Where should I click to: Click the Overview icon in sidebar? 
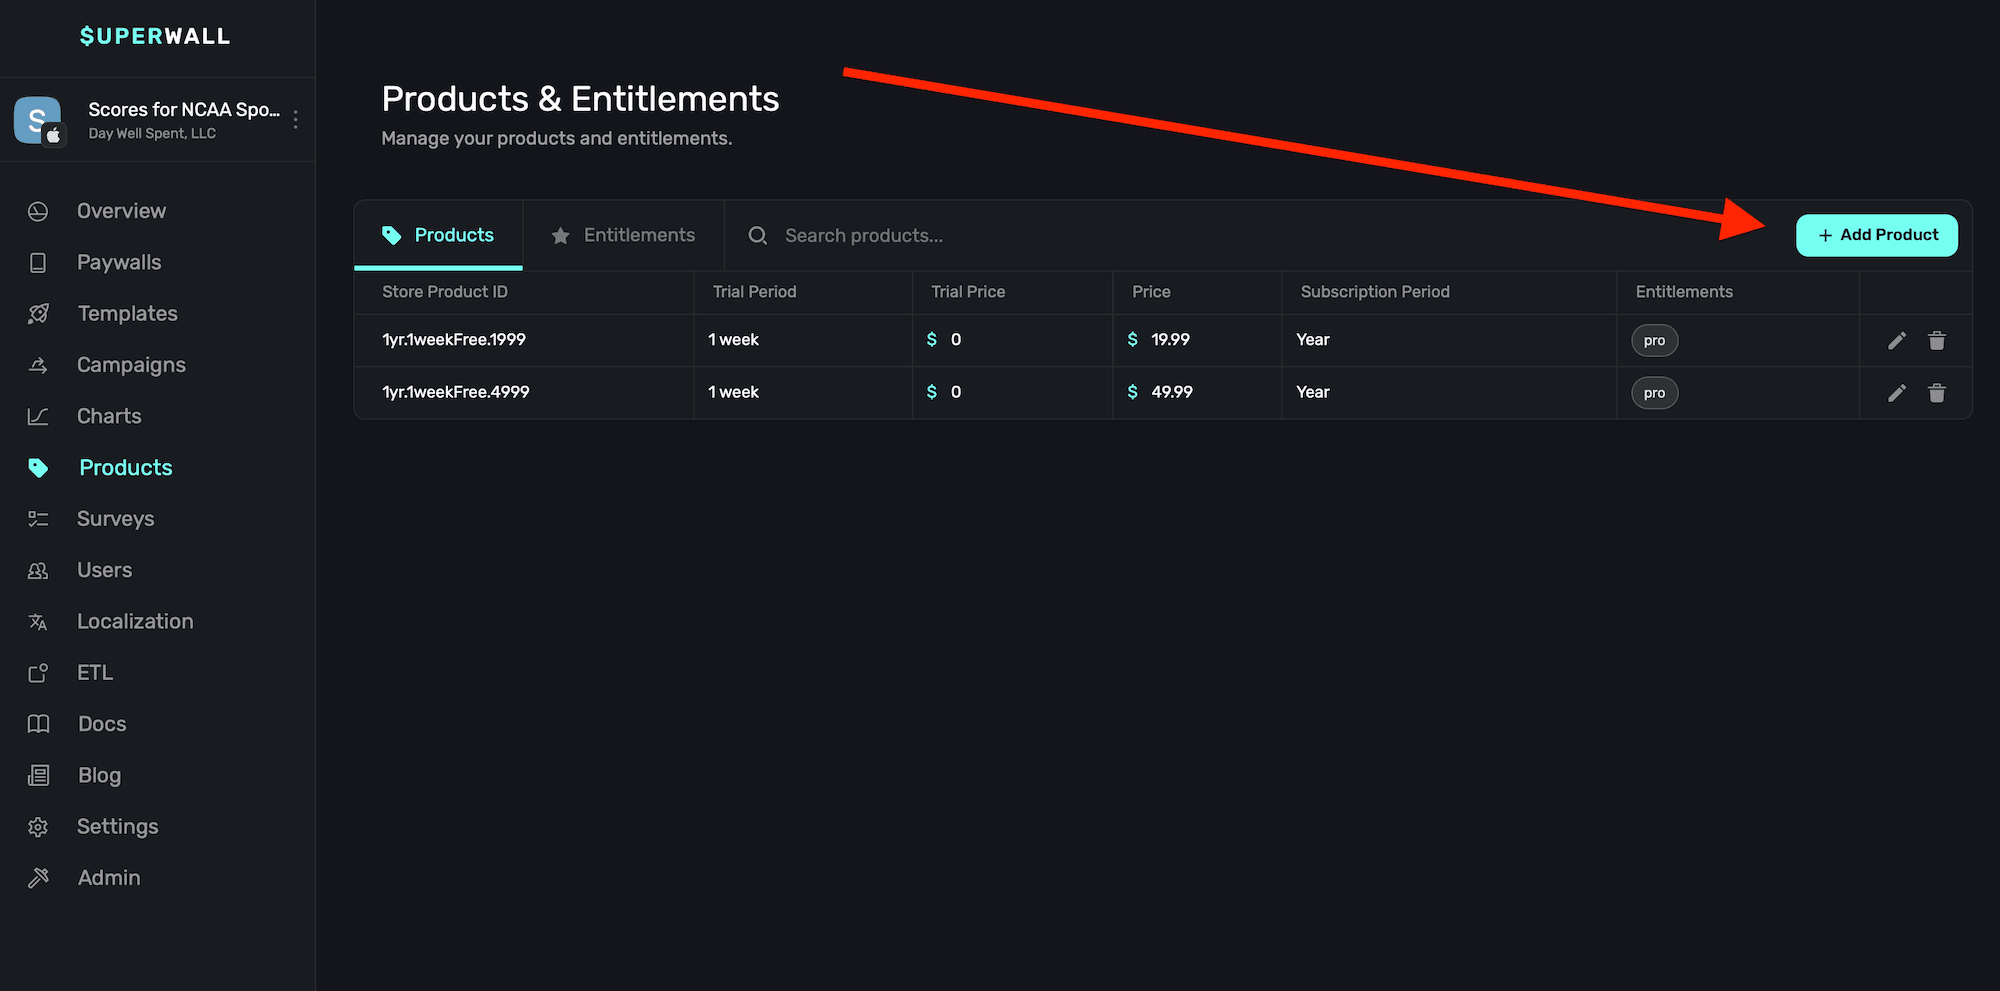click(38, 211)
